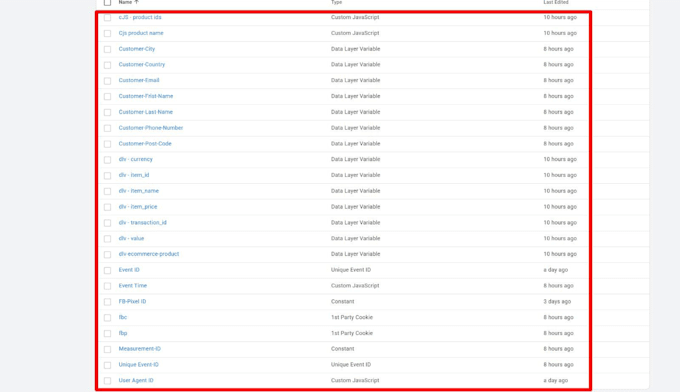Click 'Unique Event ID' type in Event ID row
The image size is (680, 392).
point(351,270)
